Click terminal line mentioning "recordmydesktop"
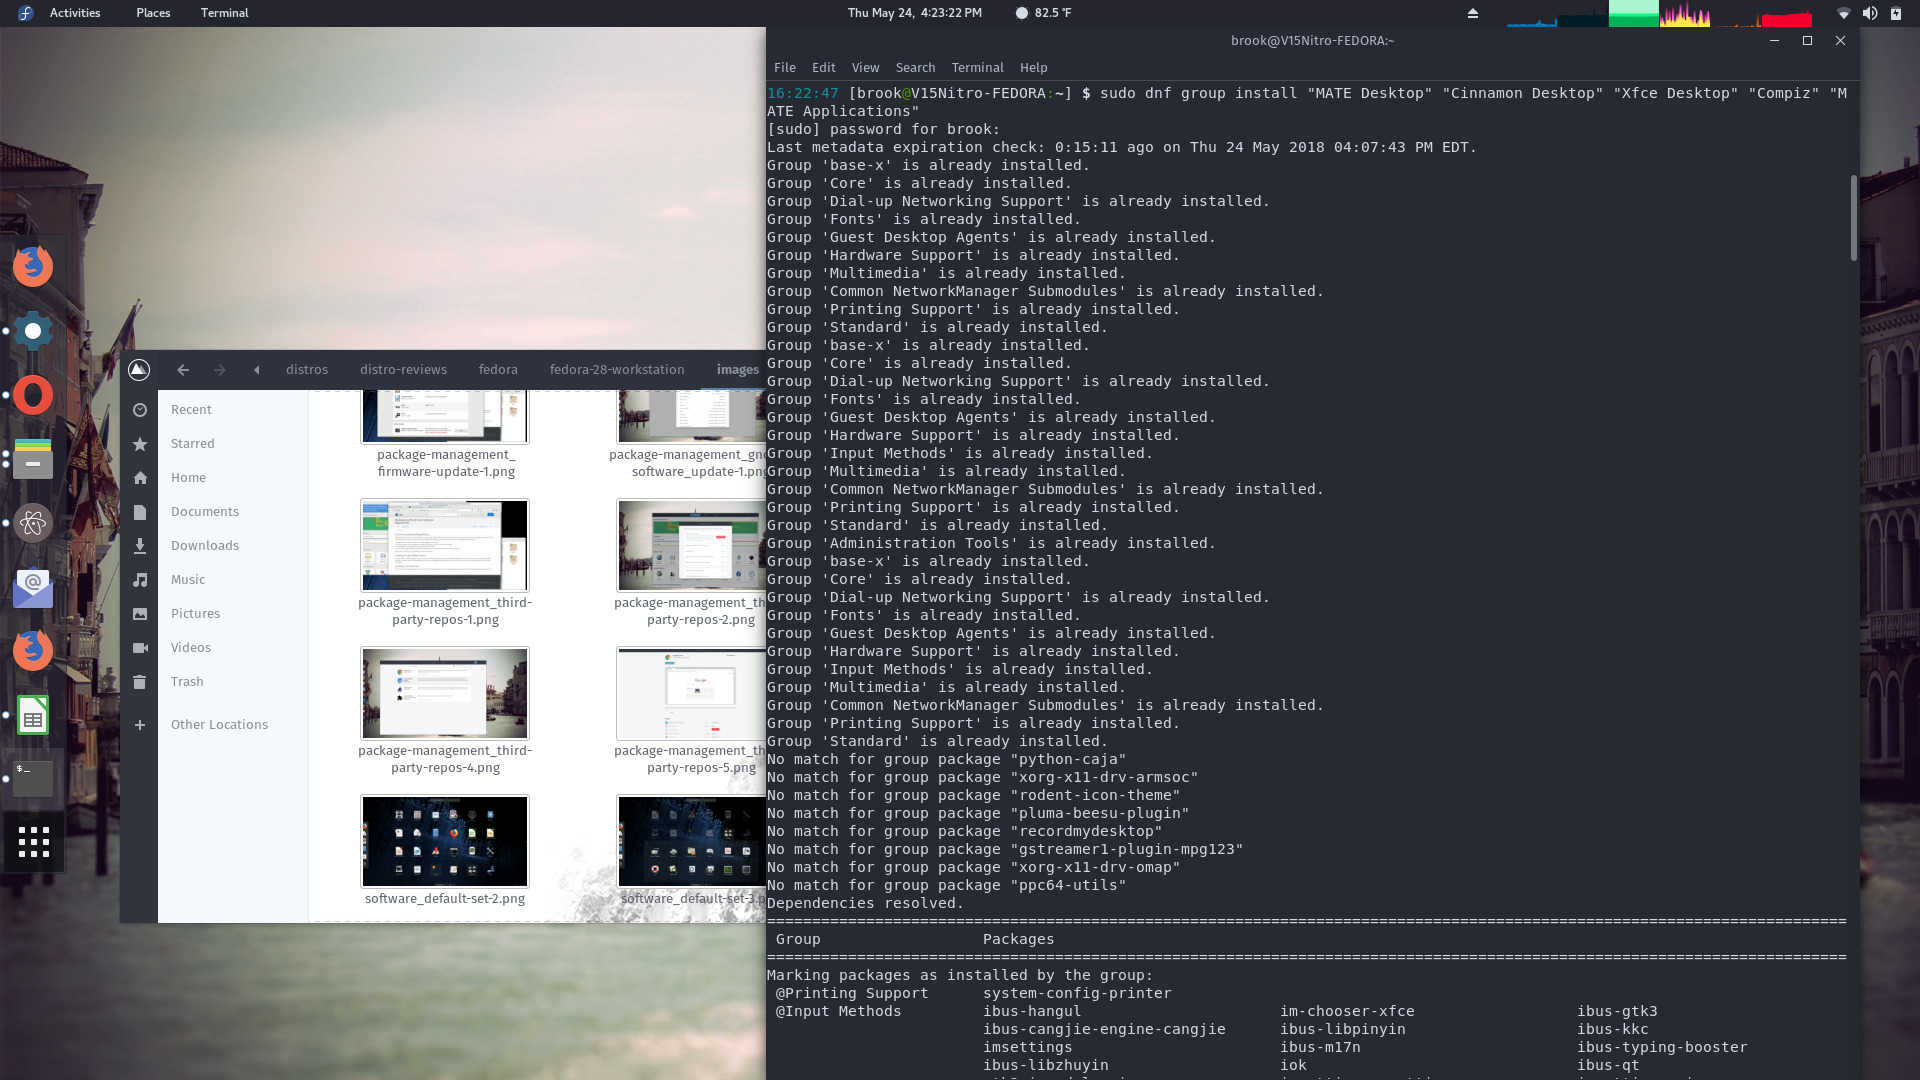This screenshot has height=1080, width=1920. click(x=964, y=831)
